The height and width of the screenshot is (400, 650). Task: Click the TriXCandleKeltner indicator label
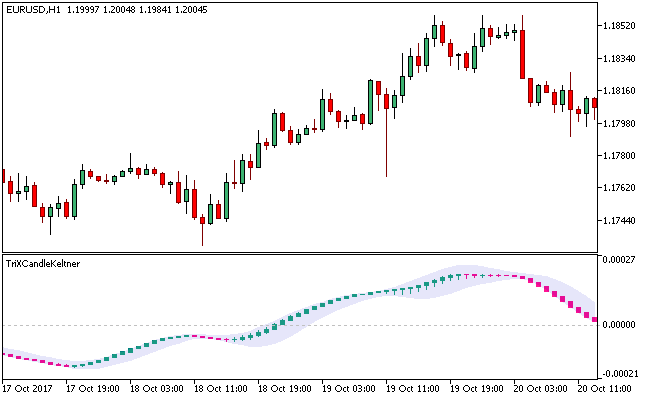[43, 264]
